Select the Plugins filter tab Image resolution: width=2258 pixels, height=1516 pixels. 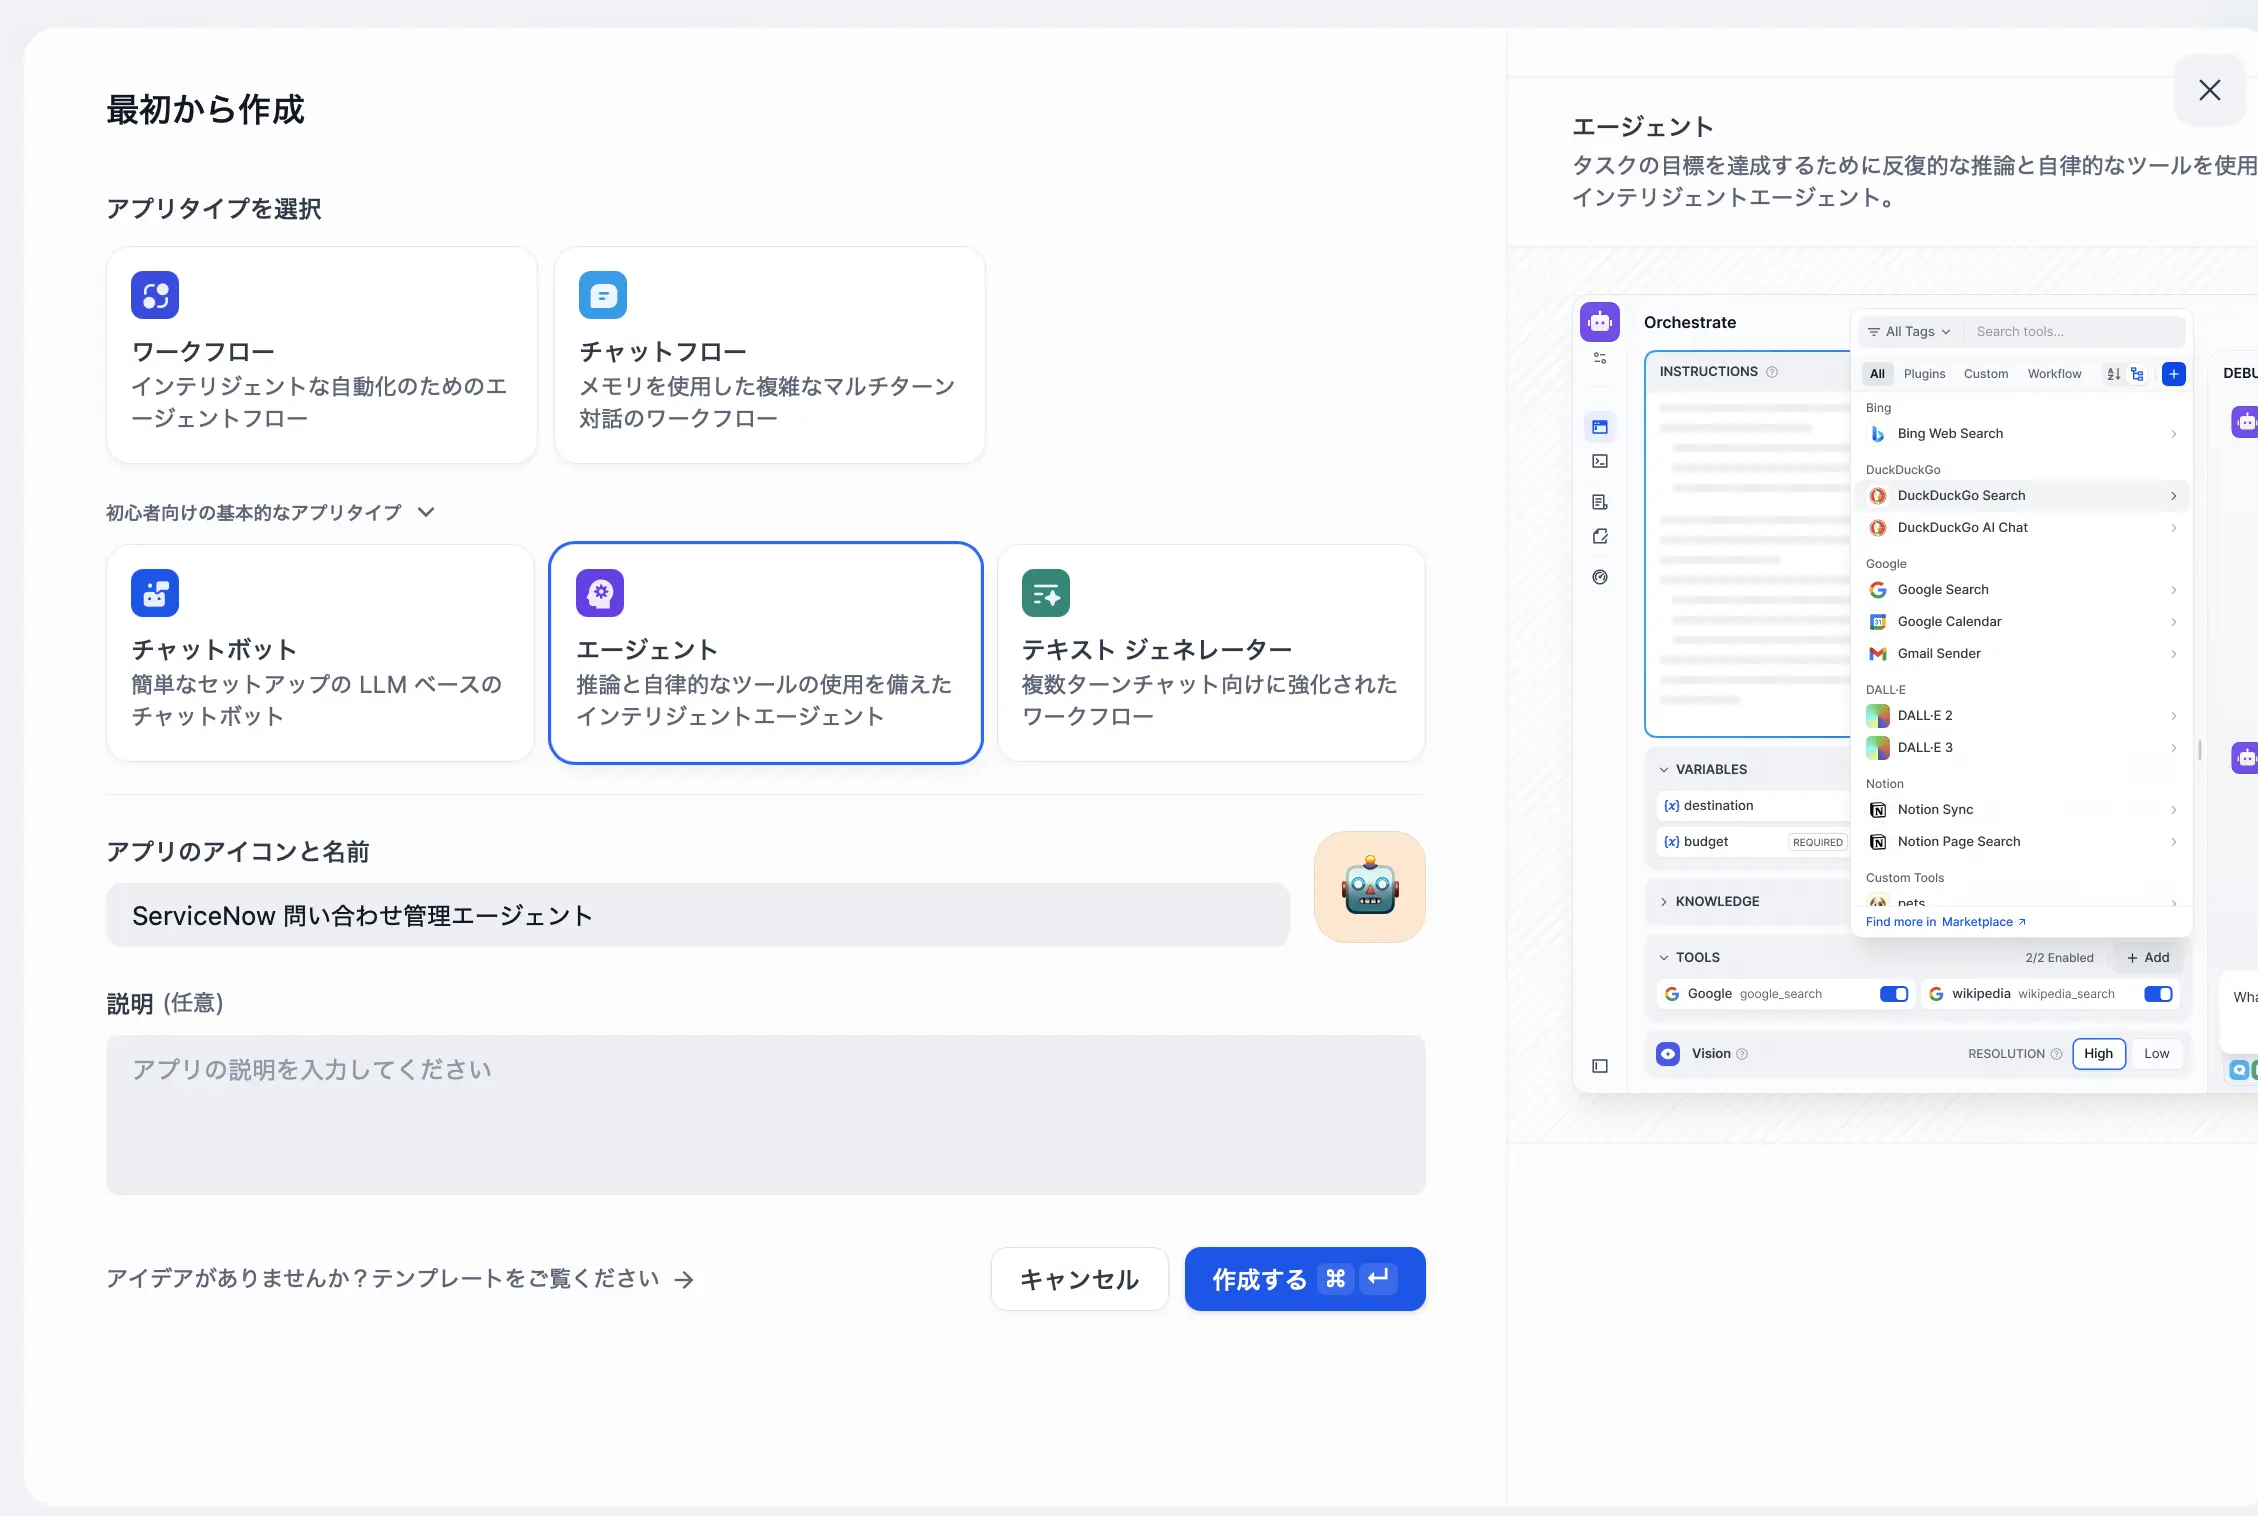tap(1923, 374)
